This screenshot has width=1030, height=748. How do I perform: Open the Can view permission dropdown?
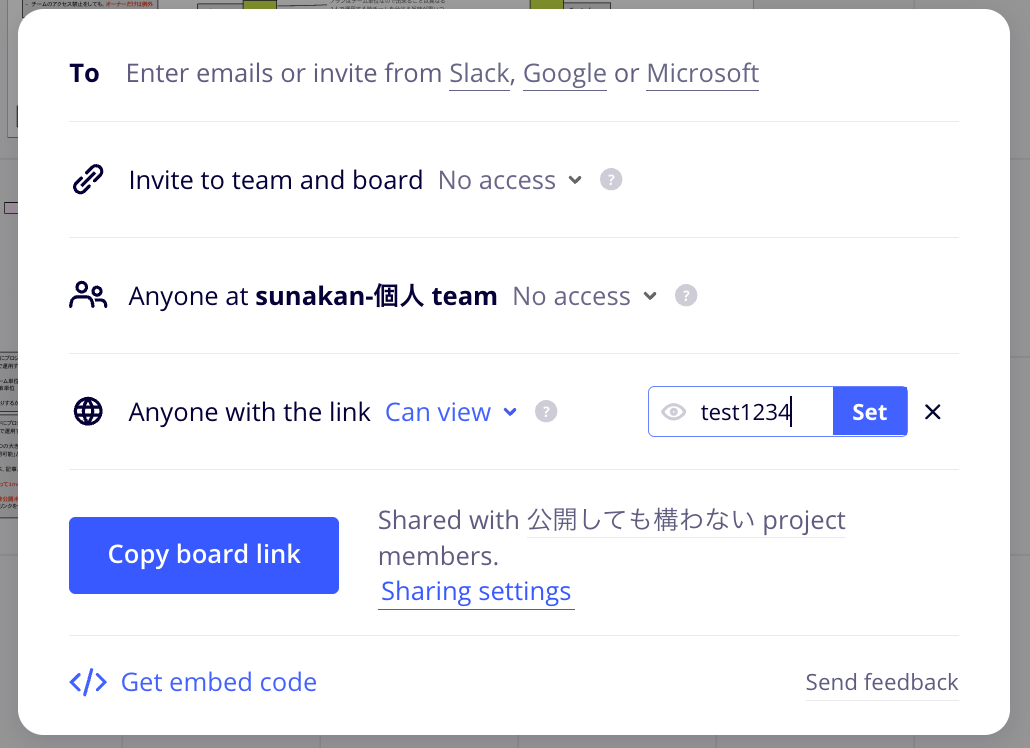point(451,412)
